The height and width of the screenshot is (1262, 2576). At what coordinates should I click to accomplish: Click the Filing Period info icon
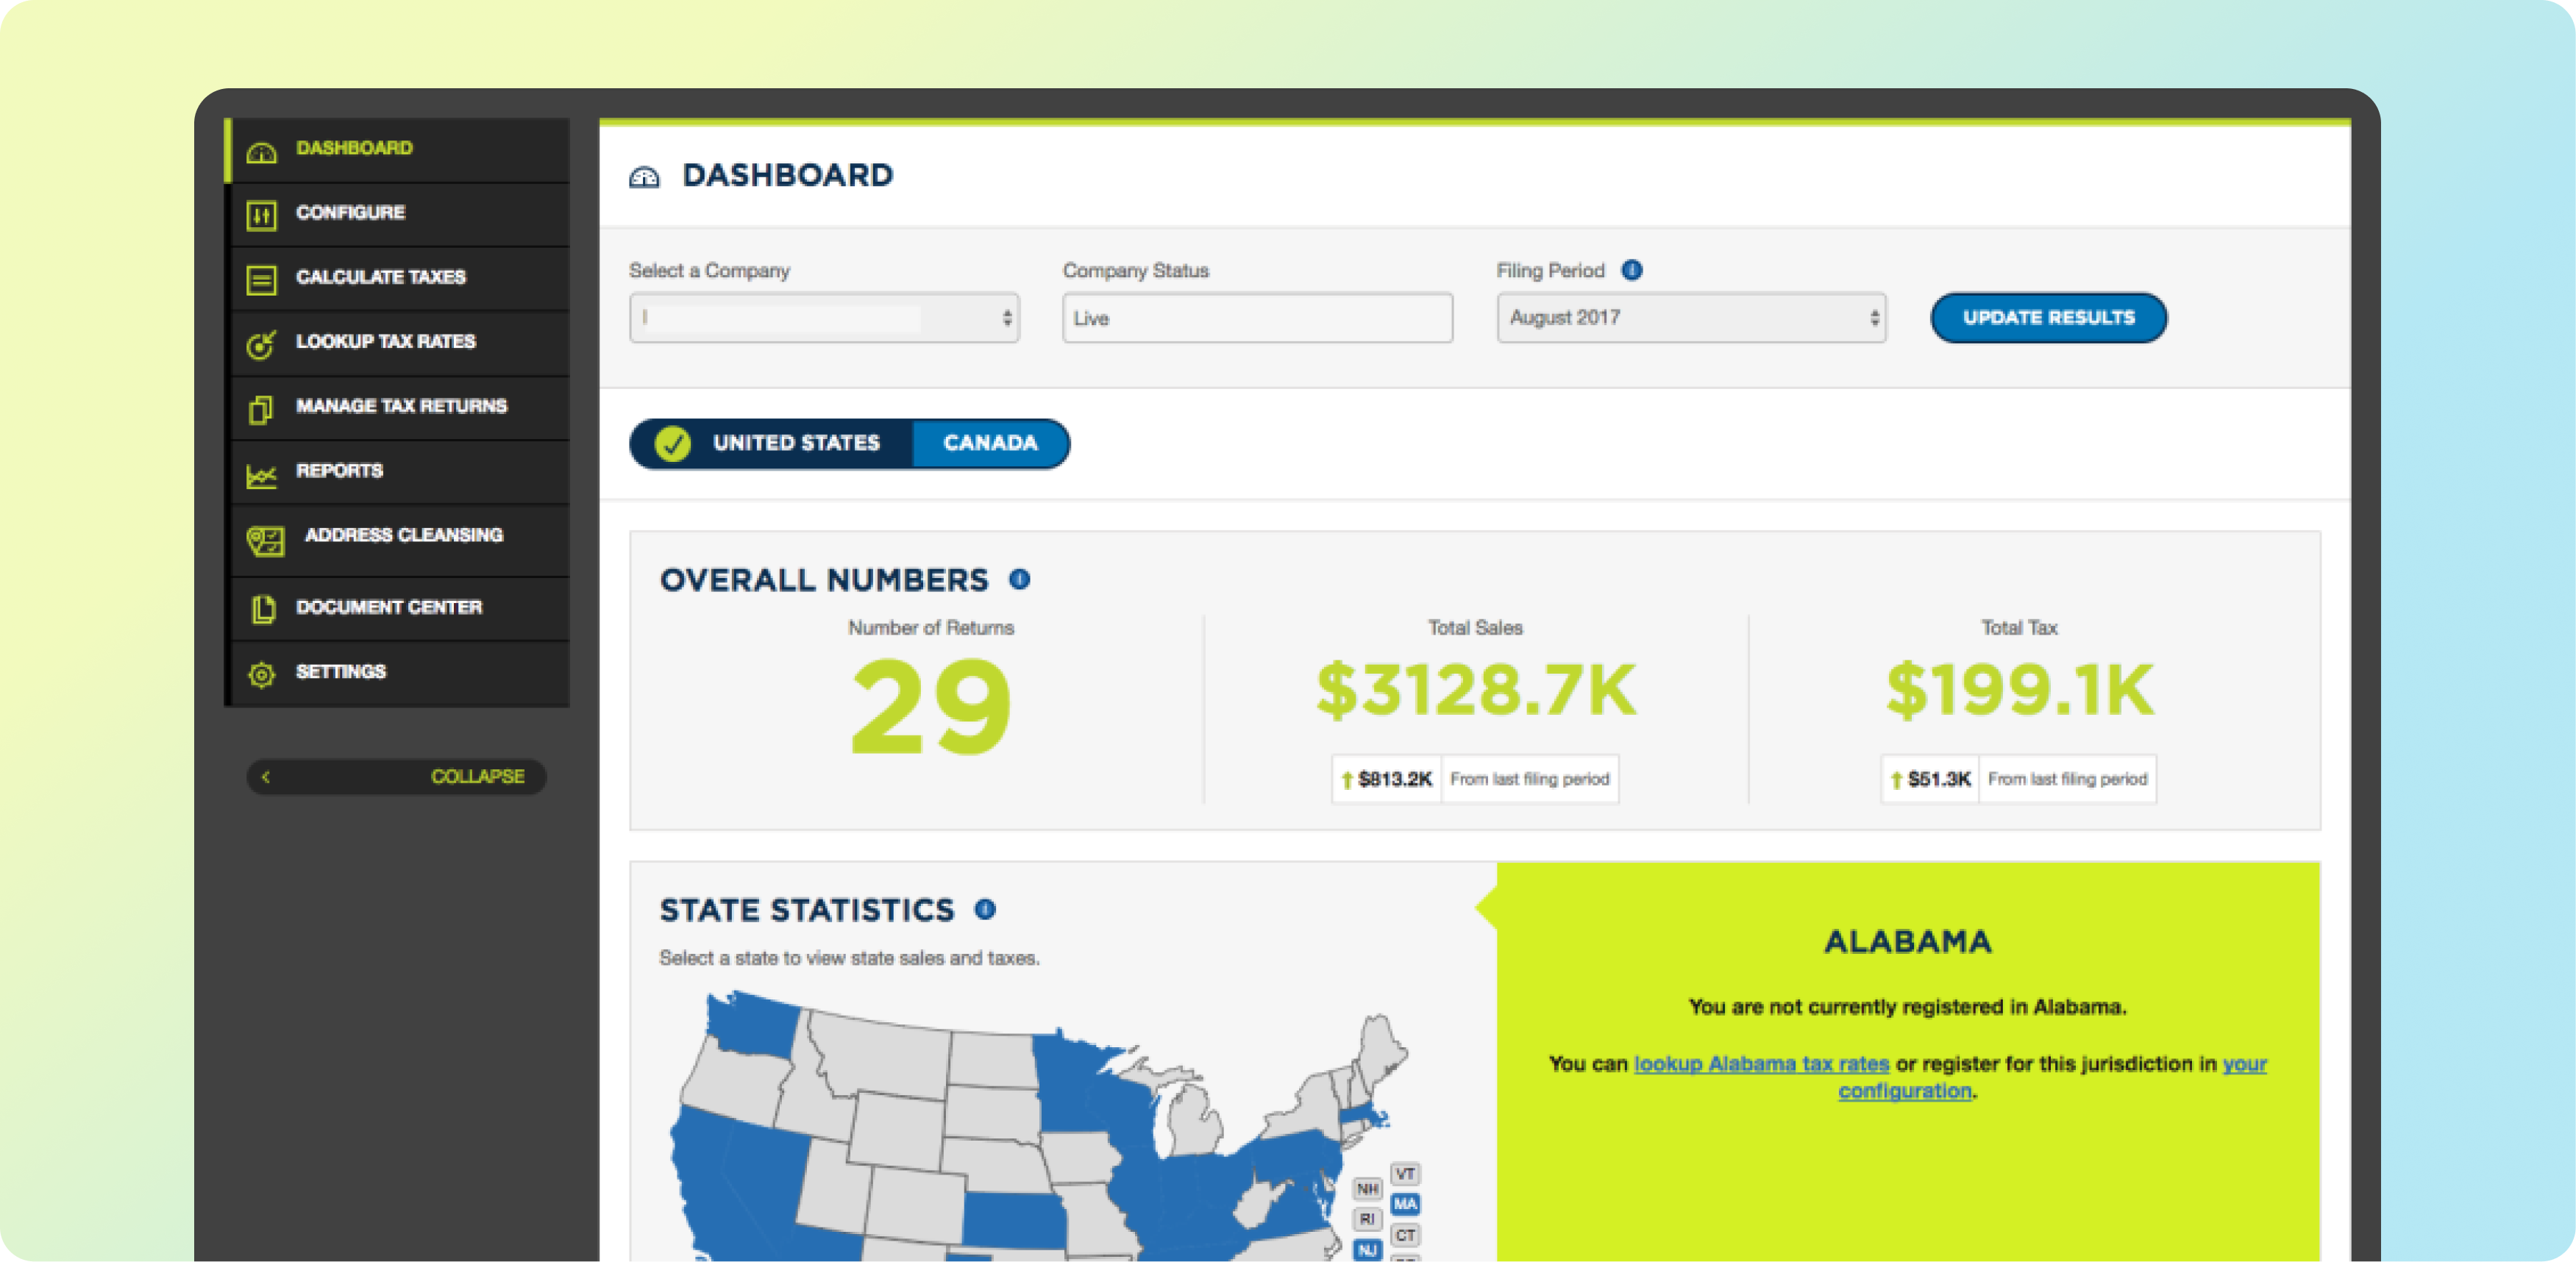click(1631, 270)
